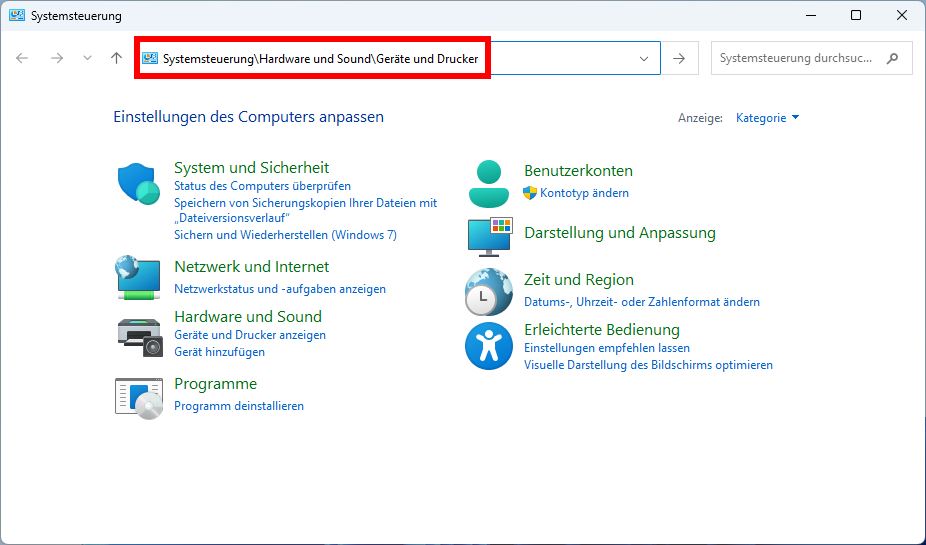Open Geräte und Drucker anzeigen
The width and height of the screenshot is (926, 545).
[x=250, y=335]
